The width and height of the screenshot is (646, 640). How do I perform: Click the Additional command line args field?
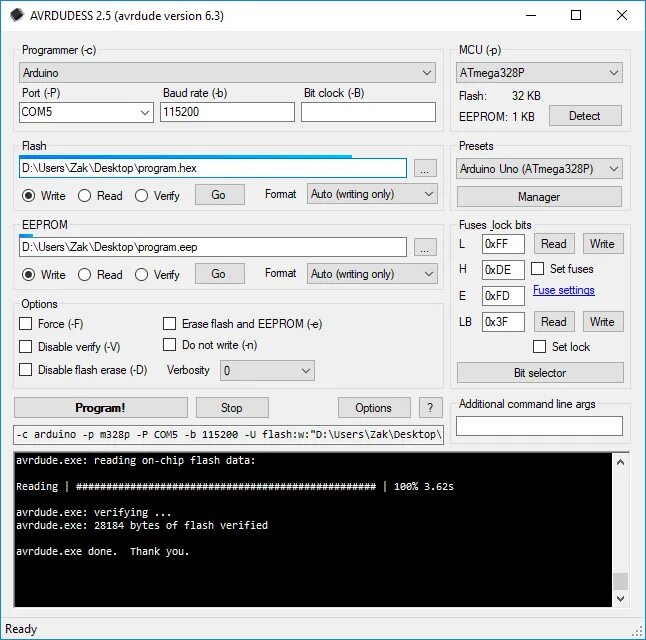[539, 425]
